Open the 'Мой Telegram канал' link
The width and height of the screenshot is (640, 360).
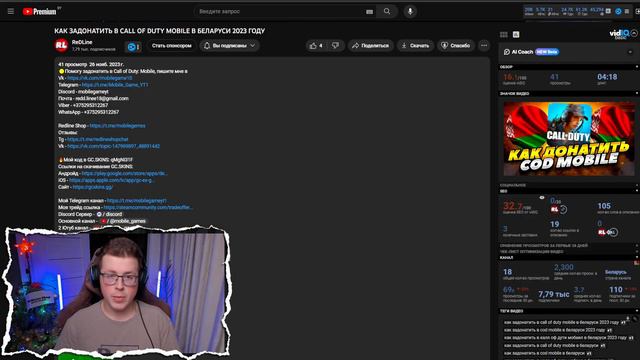click(136, 200)
